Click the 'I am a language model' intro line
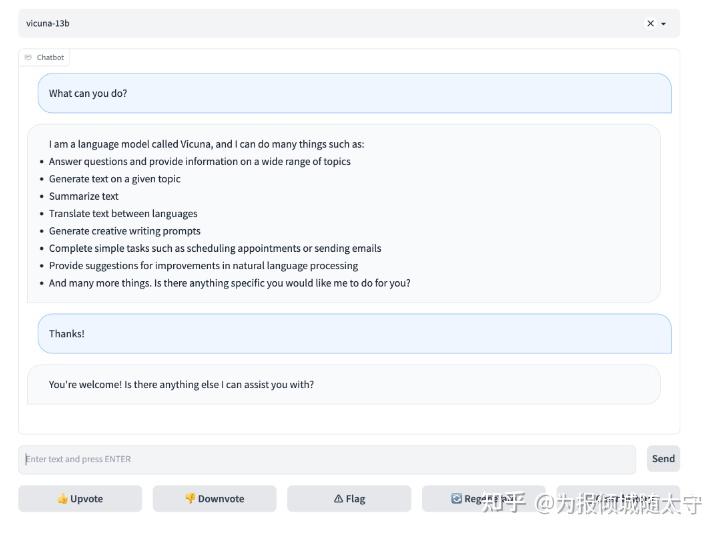720x534 pixels. [206, 144]
